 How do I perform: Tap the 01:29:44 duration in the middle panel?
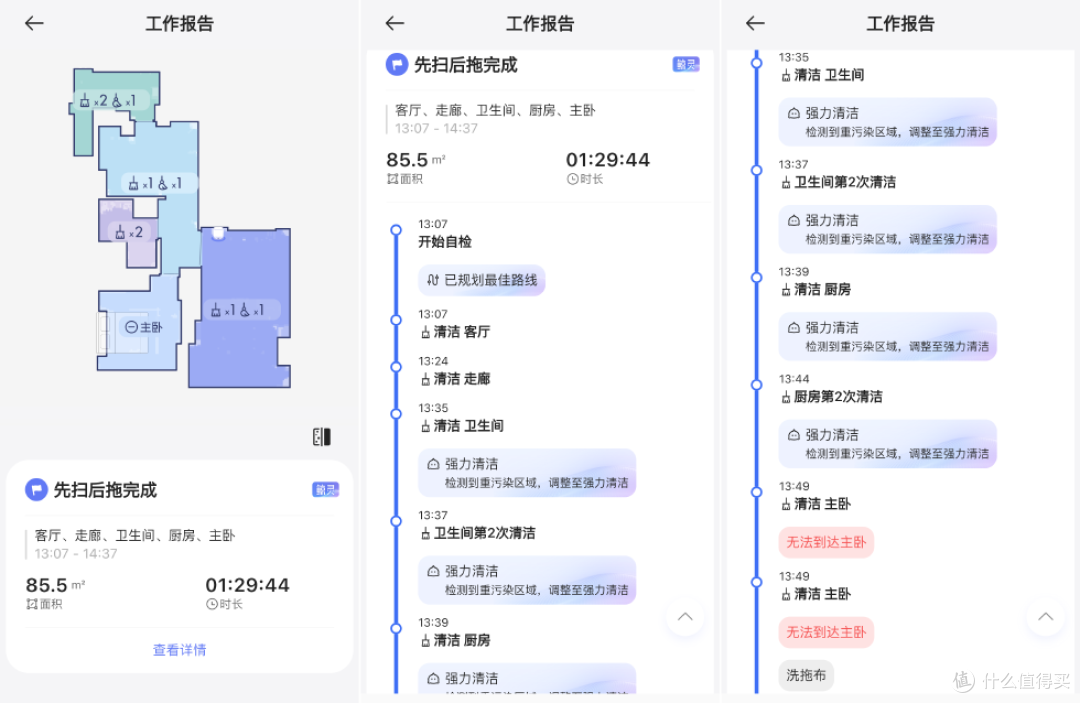coord(608,160)
